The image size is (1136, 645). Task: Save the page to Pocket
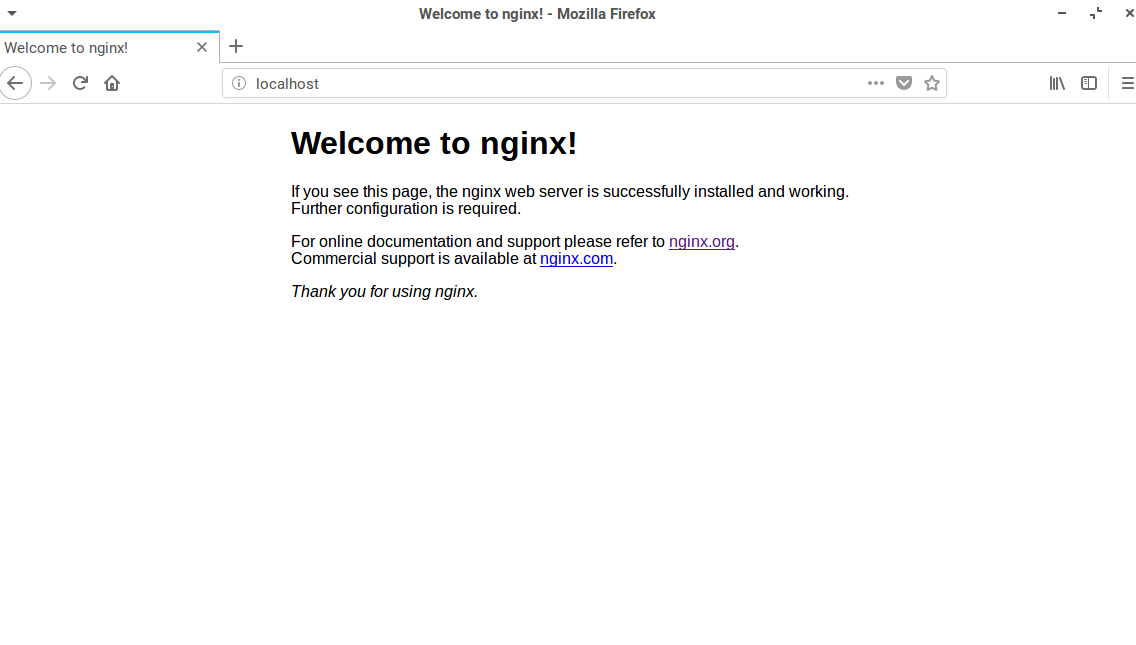tap(903, 83)
